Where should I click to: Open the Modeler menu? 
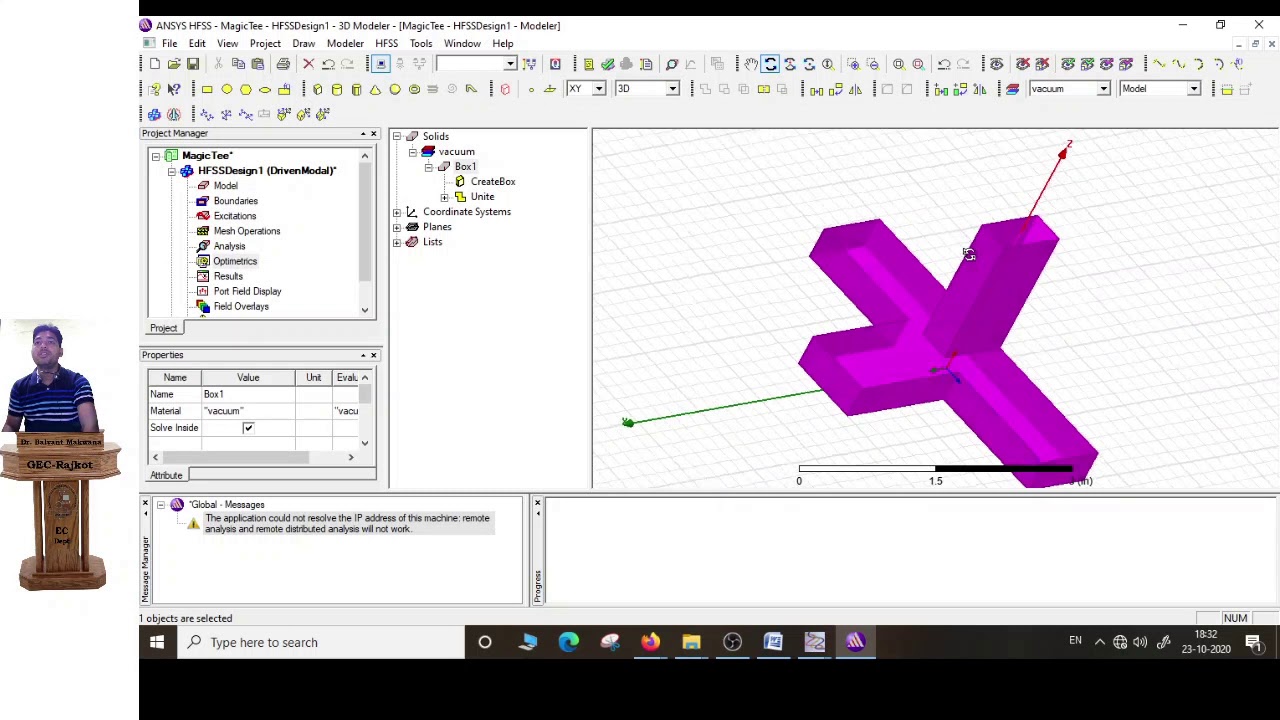[x=345, y=44]
